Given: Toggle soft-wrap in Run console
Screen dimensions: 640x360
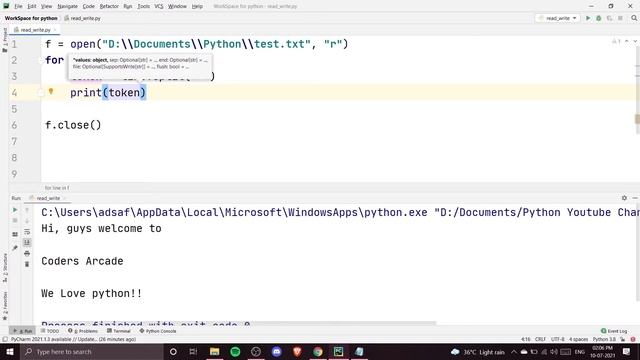Looking at the screenshot, I should (27, 232).
